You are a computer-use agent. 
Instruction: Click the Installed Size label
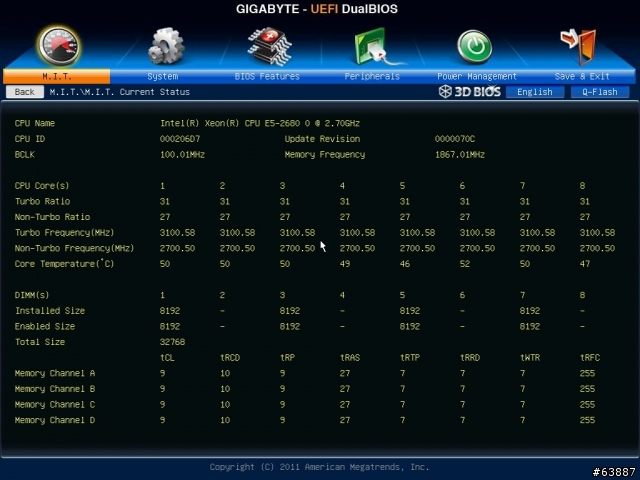50,311
